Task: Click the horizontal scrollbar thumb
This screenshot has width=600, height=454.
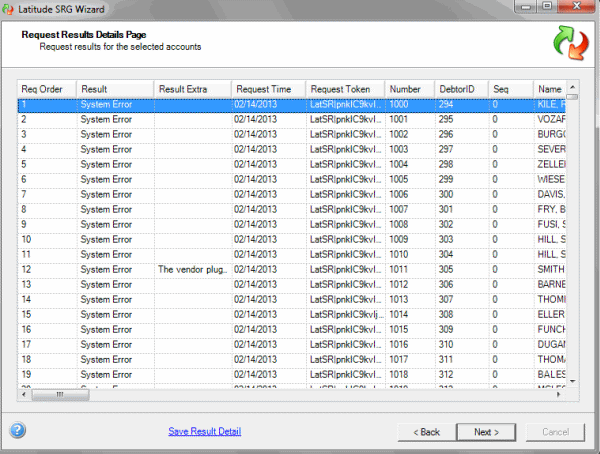Action: tap(60, 394)
